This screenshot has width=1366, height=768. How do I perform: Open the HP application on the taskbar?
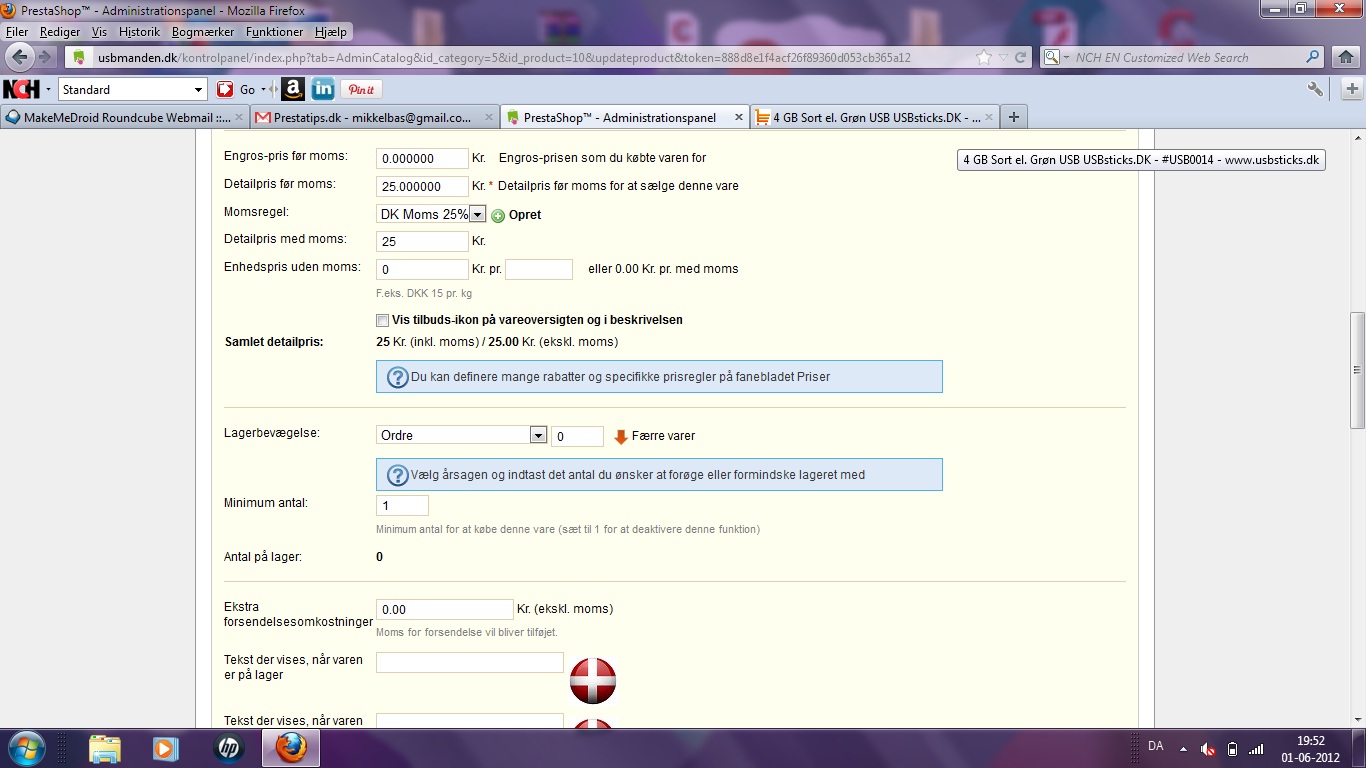tap(228, 748)
